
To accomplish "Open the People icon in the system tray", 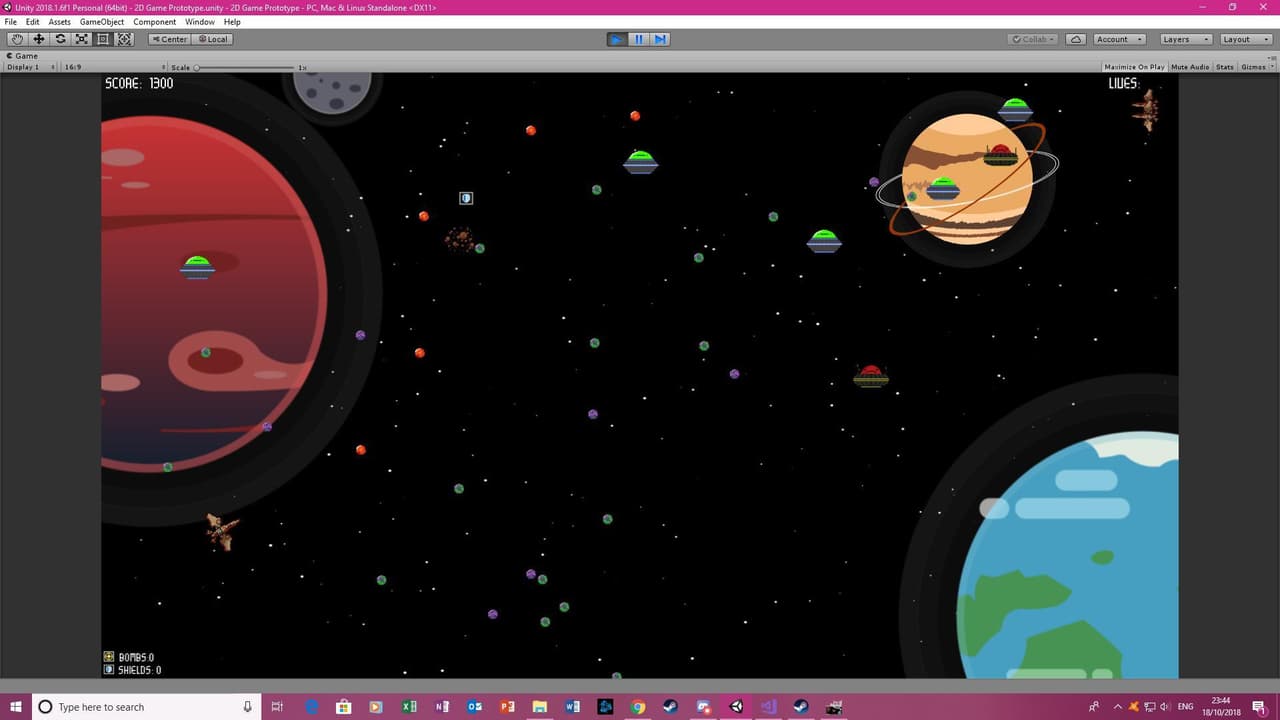I will tap(1094, 707).
